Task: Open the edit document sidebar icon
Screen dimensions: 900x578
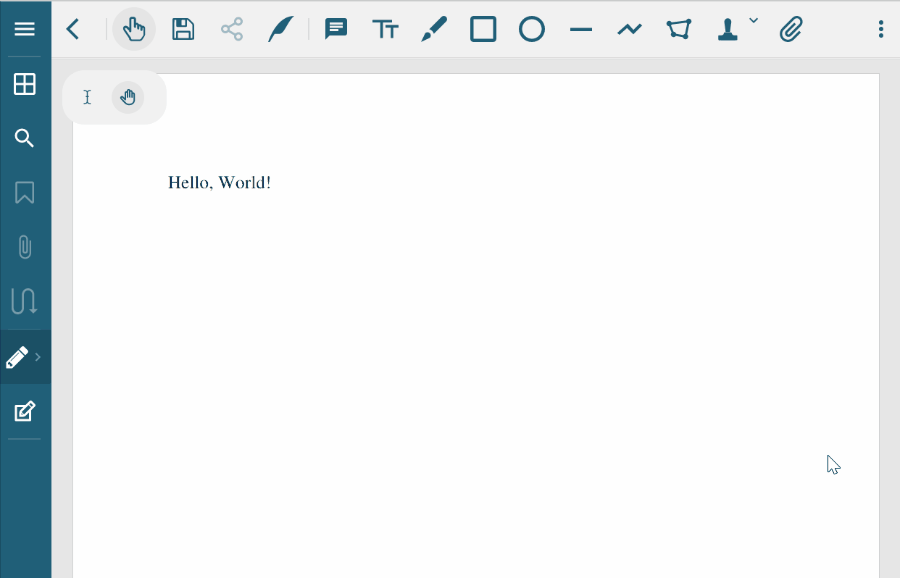Action: point(25,411)
